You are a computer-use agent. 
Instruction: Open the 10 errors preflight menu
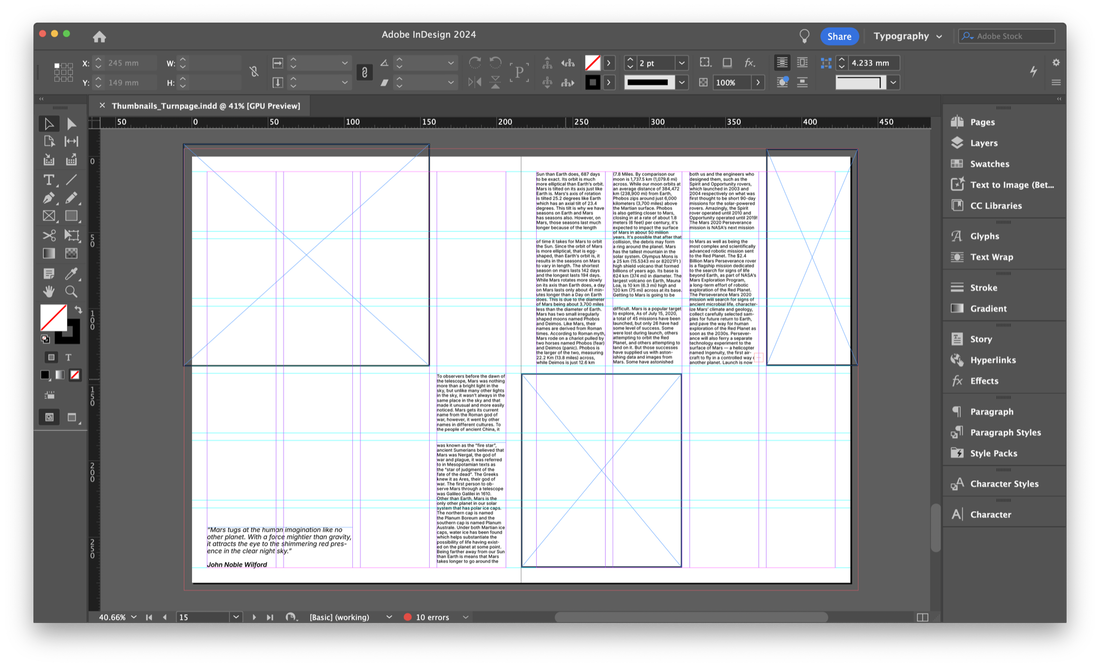[x=465, y=617]
